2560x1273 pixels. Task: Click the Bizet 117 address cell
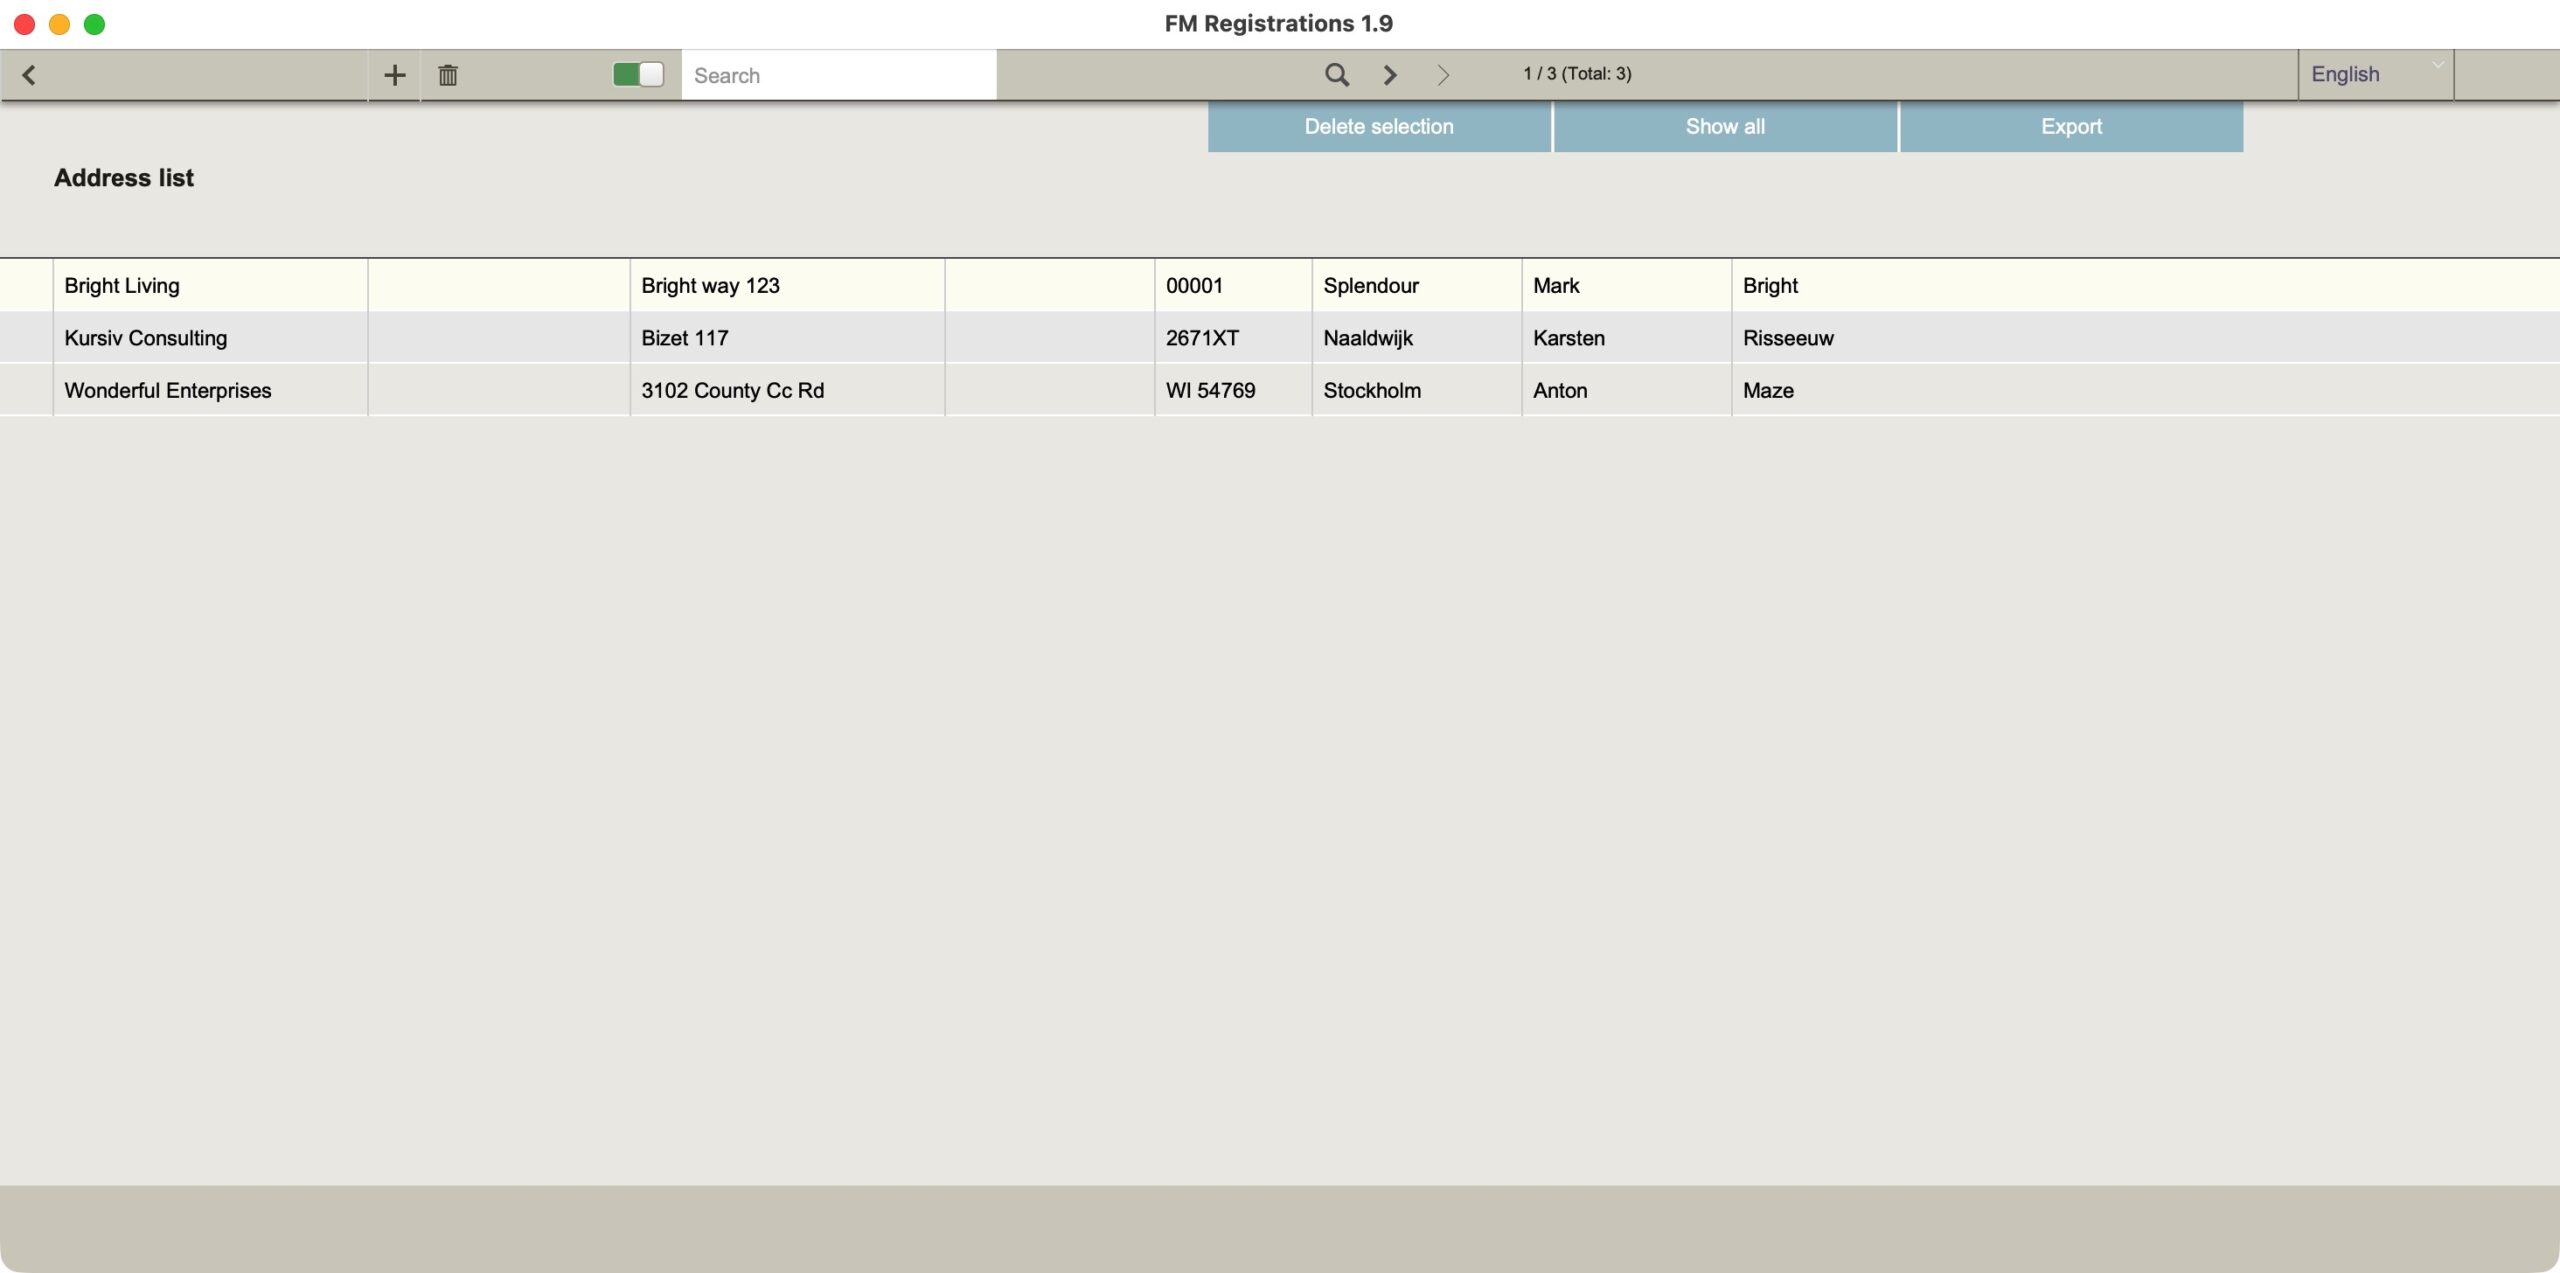coord(685,338)
